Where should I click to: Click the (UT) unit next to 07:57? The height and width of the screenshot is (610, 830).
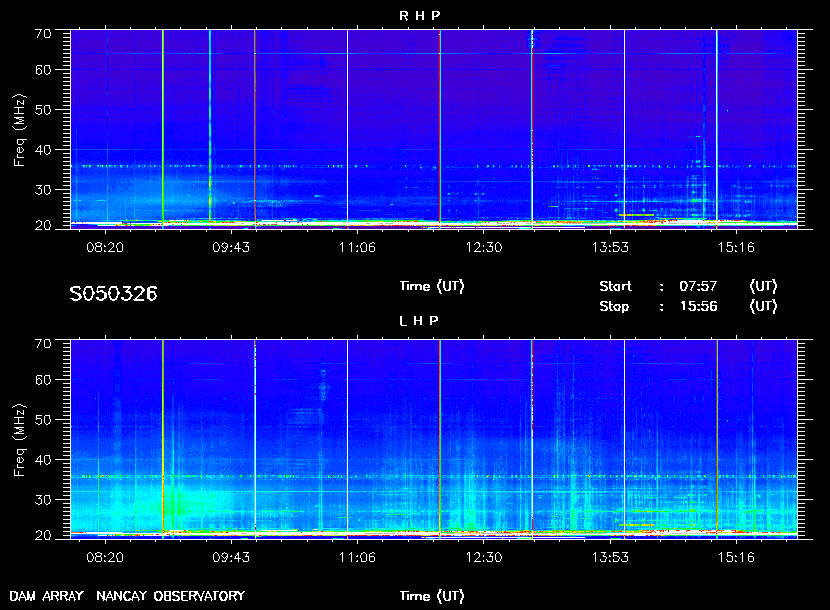pos(763,286)
